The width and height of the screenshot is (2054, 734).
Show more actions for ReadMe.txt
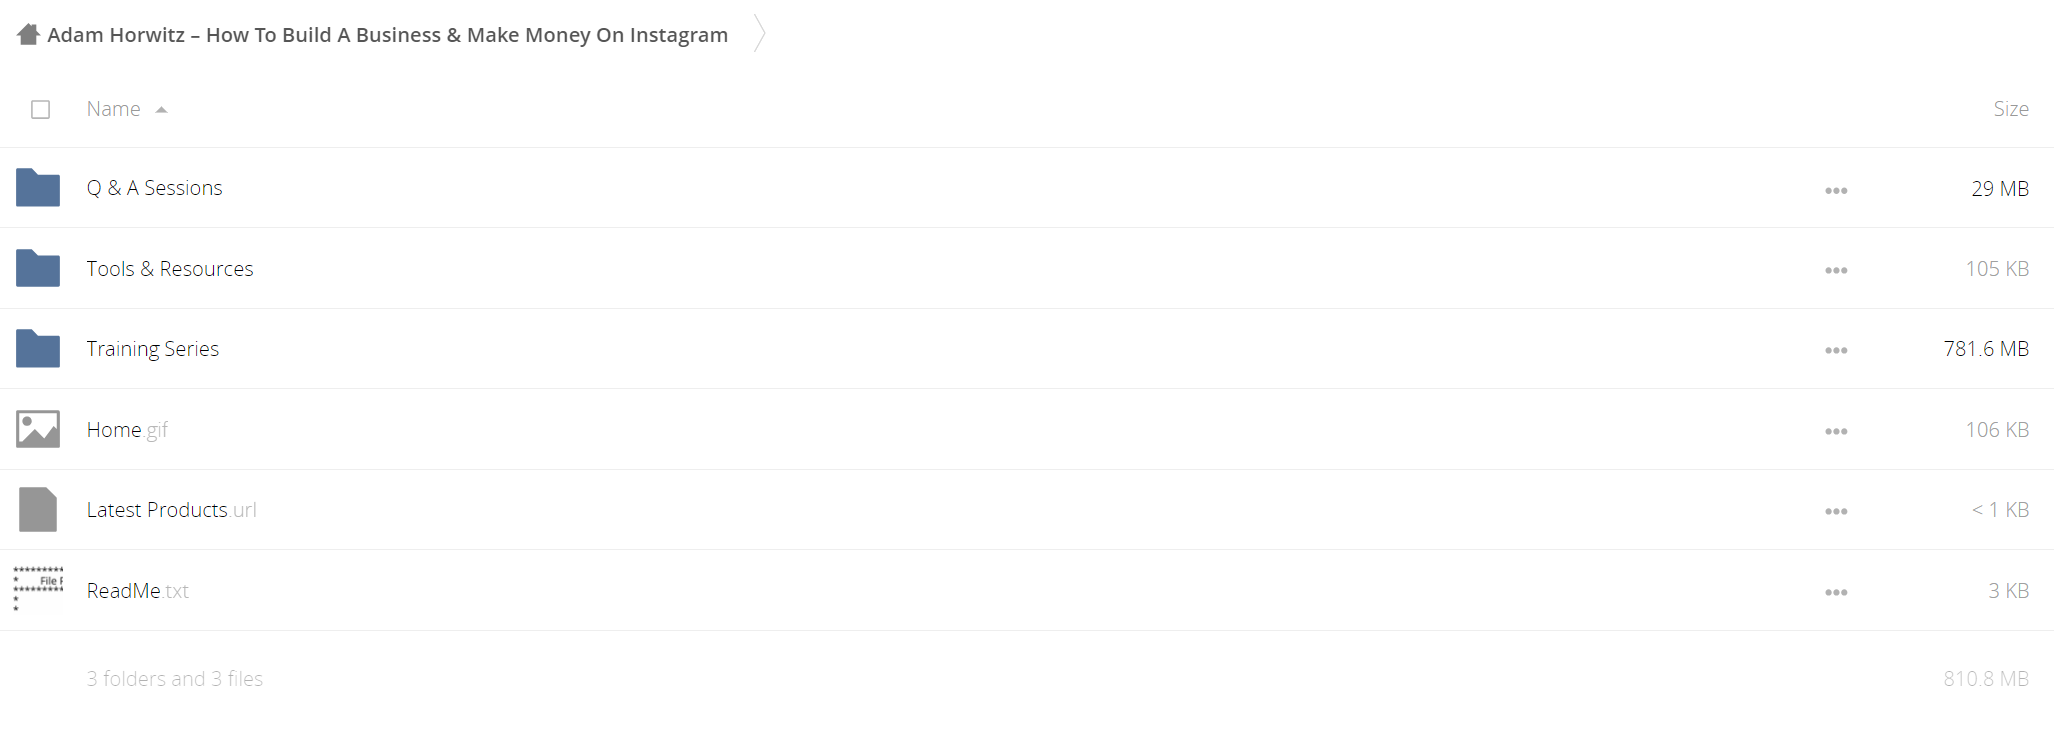pos(1836,592)
